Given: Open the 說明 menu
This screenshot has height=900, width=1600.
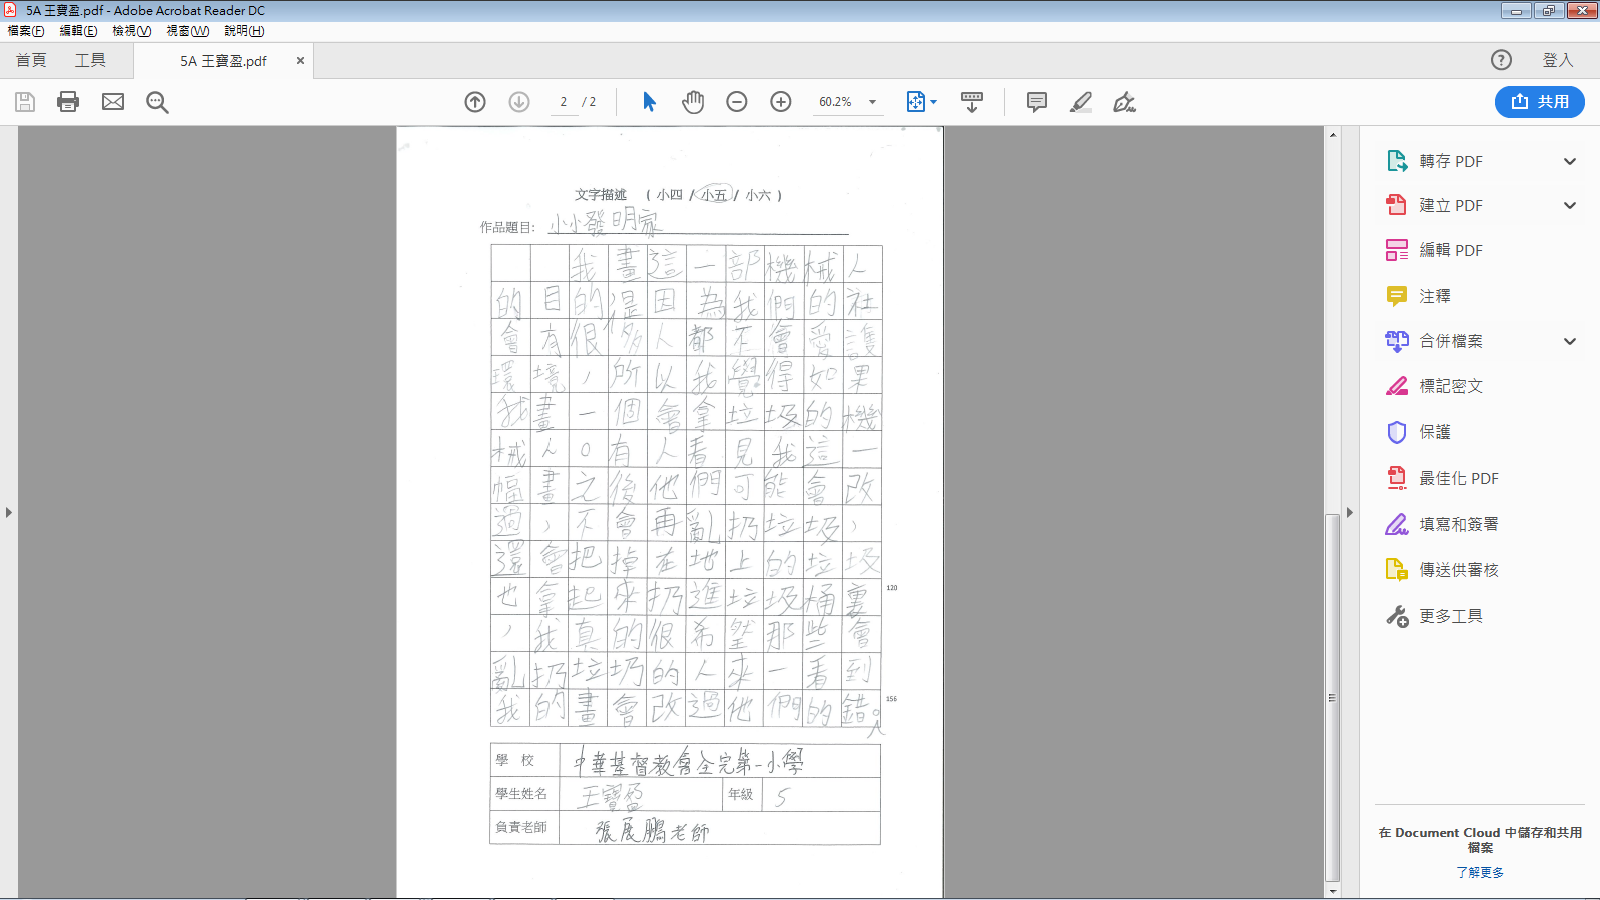Looking at the screenshot, I should point(244,31).
